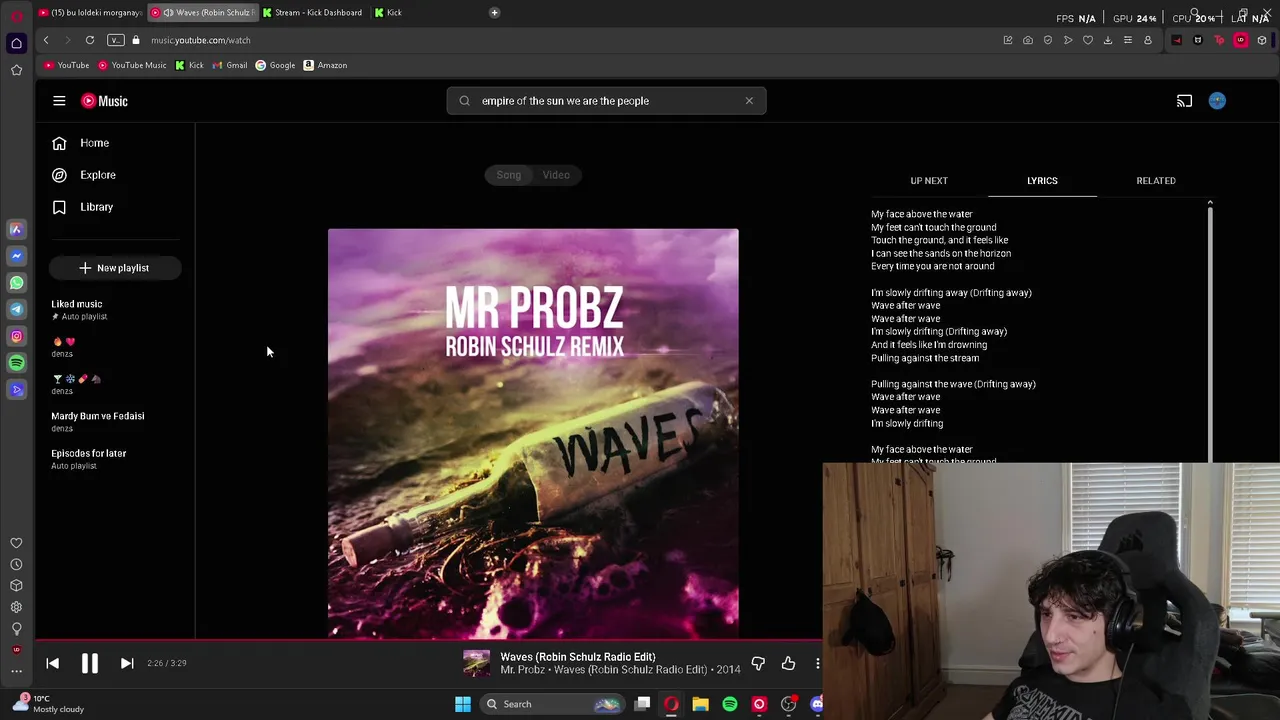The image size is (1280, 720).
Task: Open Telegram in the Opera sidebar
Action: pyautogui.click(x=16, y=310)
